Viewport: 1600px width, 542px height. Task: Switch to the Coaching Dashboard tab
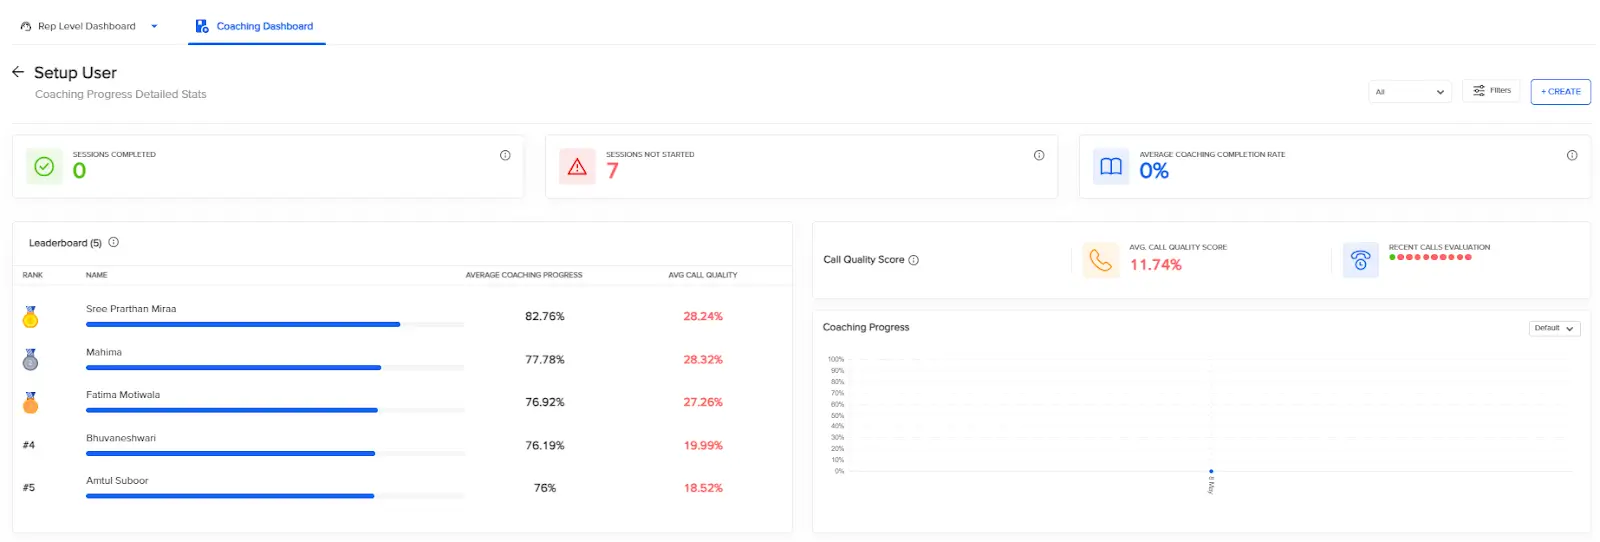point(255,26)
